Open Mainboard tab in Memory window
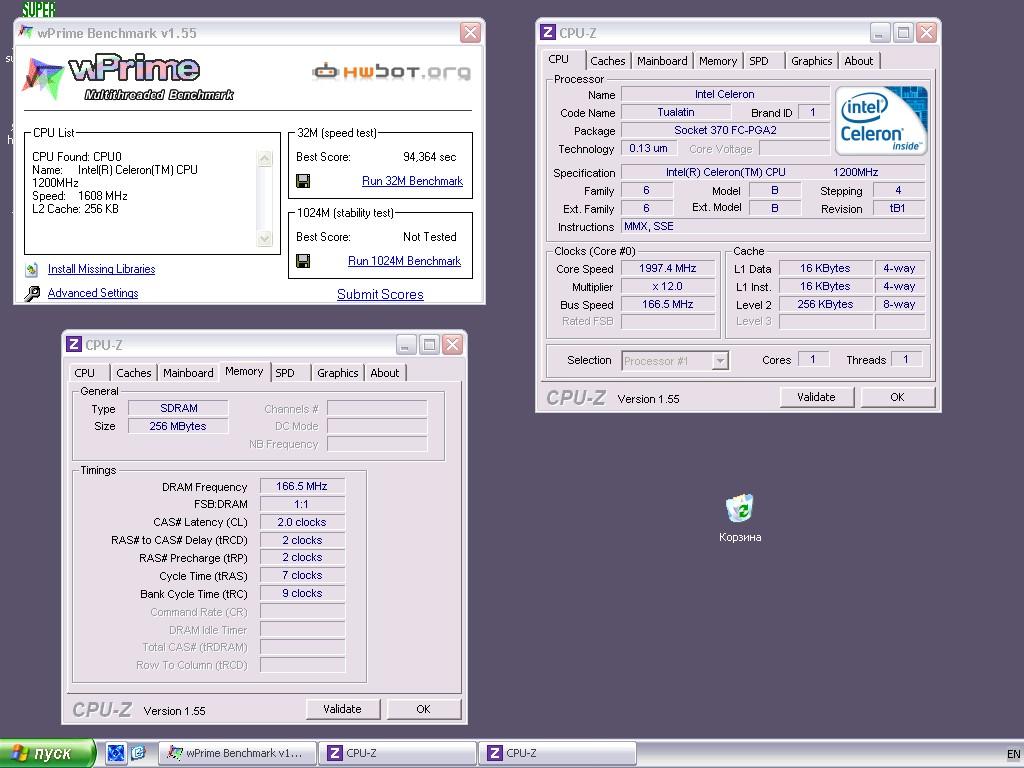 (188, 373)
